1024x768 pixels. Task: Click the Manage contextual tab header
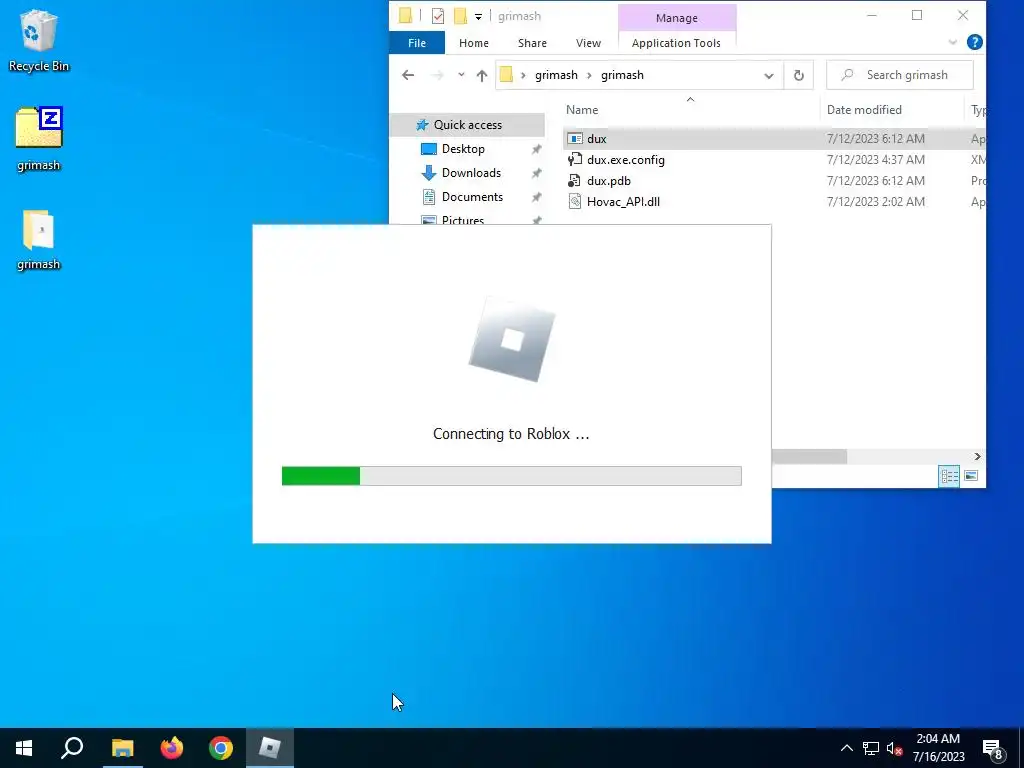pyautogui.click(x=677, y=18)
